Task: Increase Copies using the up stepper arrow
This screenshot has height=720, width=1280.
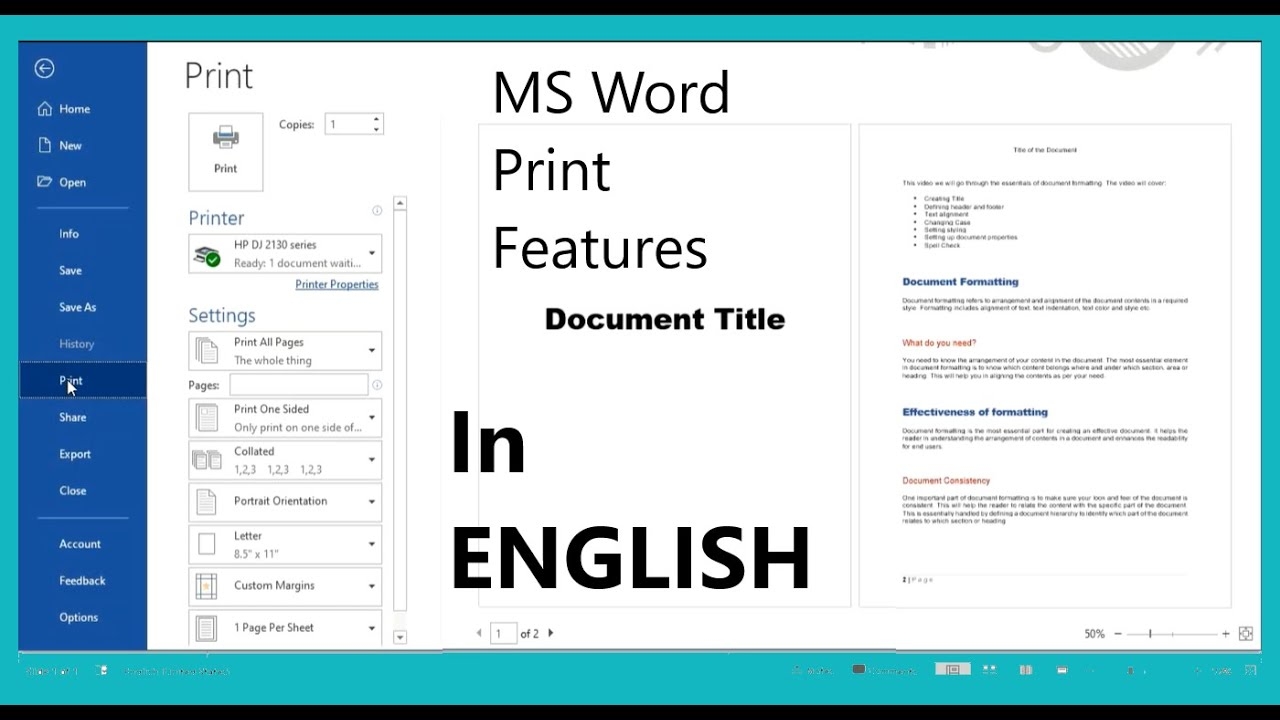Action: (377, 117)
